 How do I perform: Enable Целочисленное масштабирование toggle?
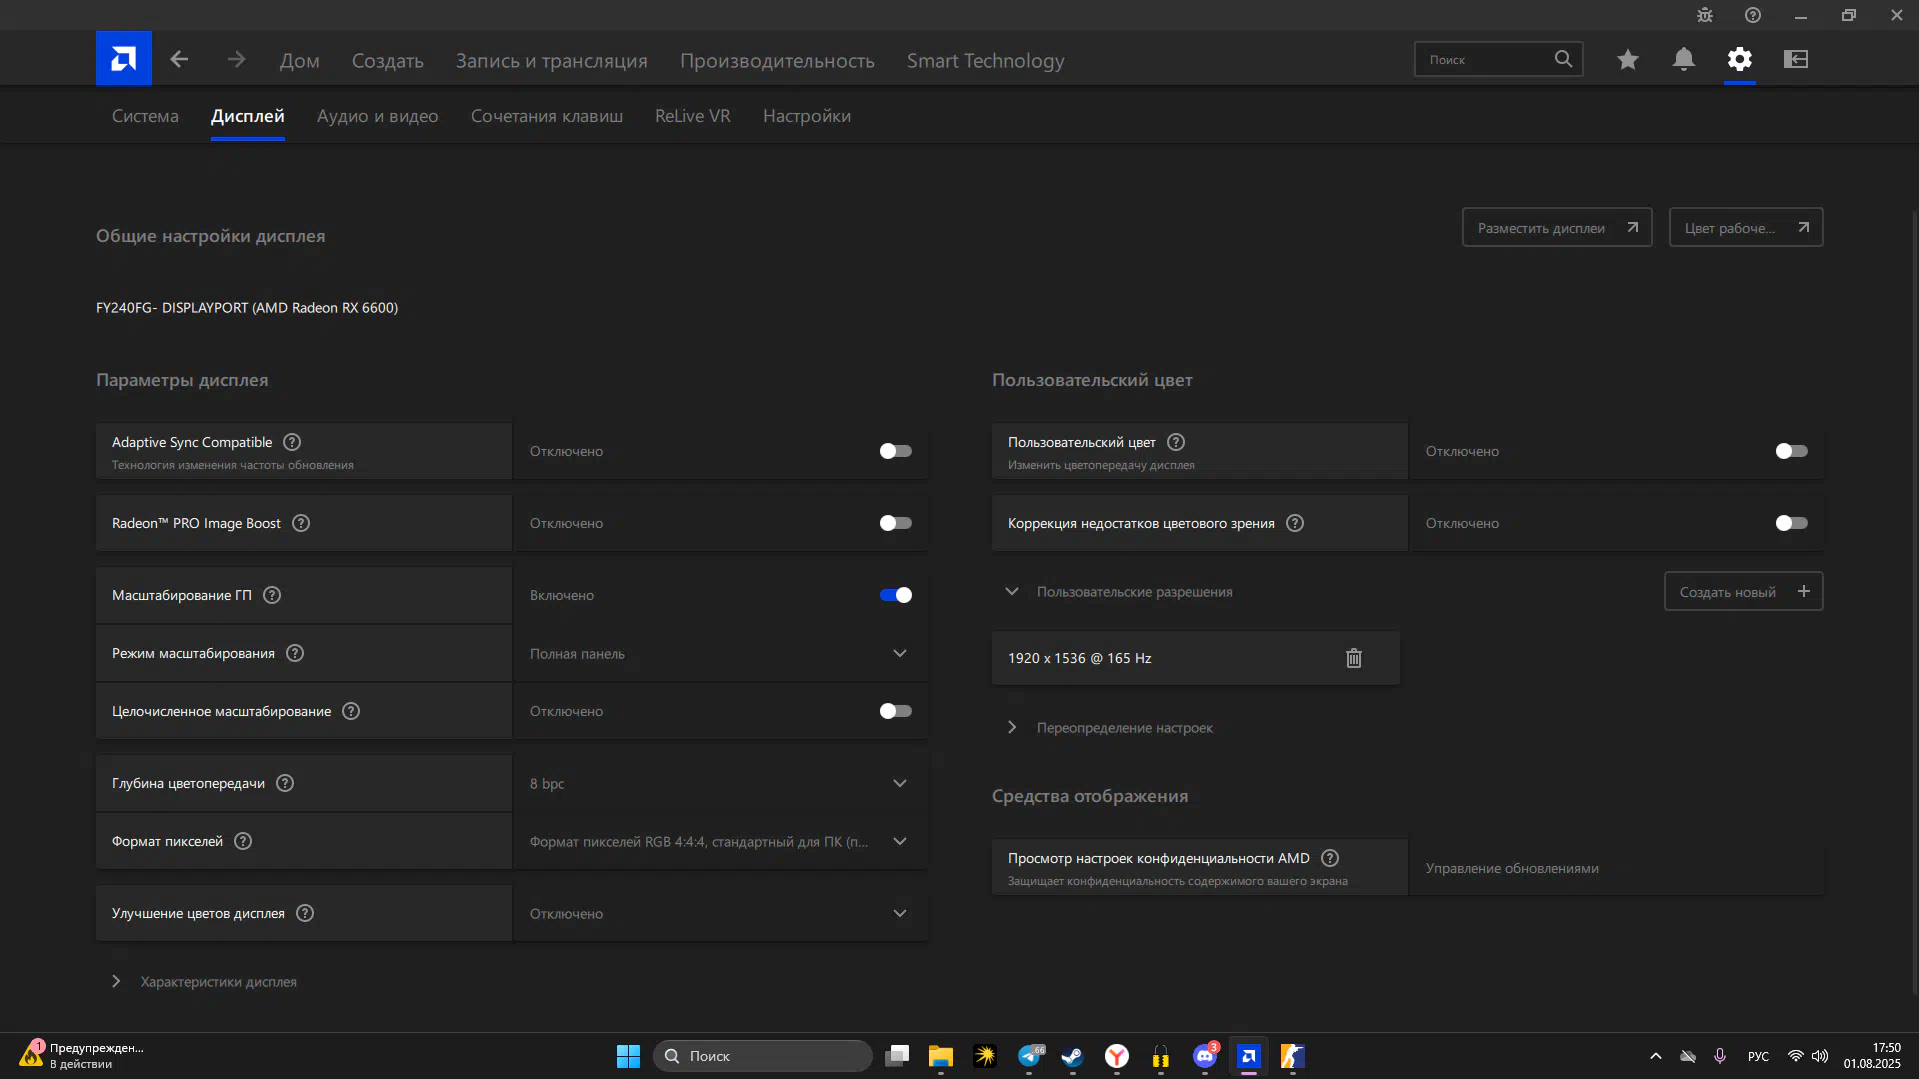(x=895, y=711)
